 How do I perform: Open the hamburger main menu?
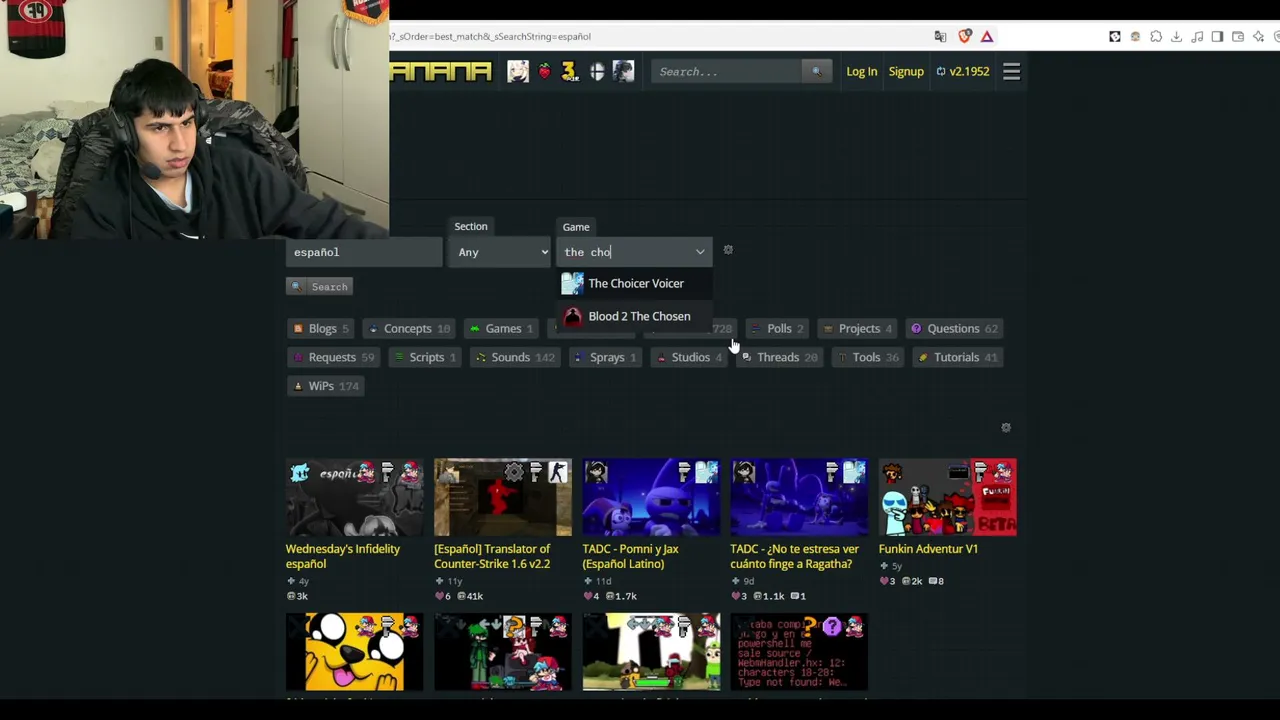point(1011,71)
